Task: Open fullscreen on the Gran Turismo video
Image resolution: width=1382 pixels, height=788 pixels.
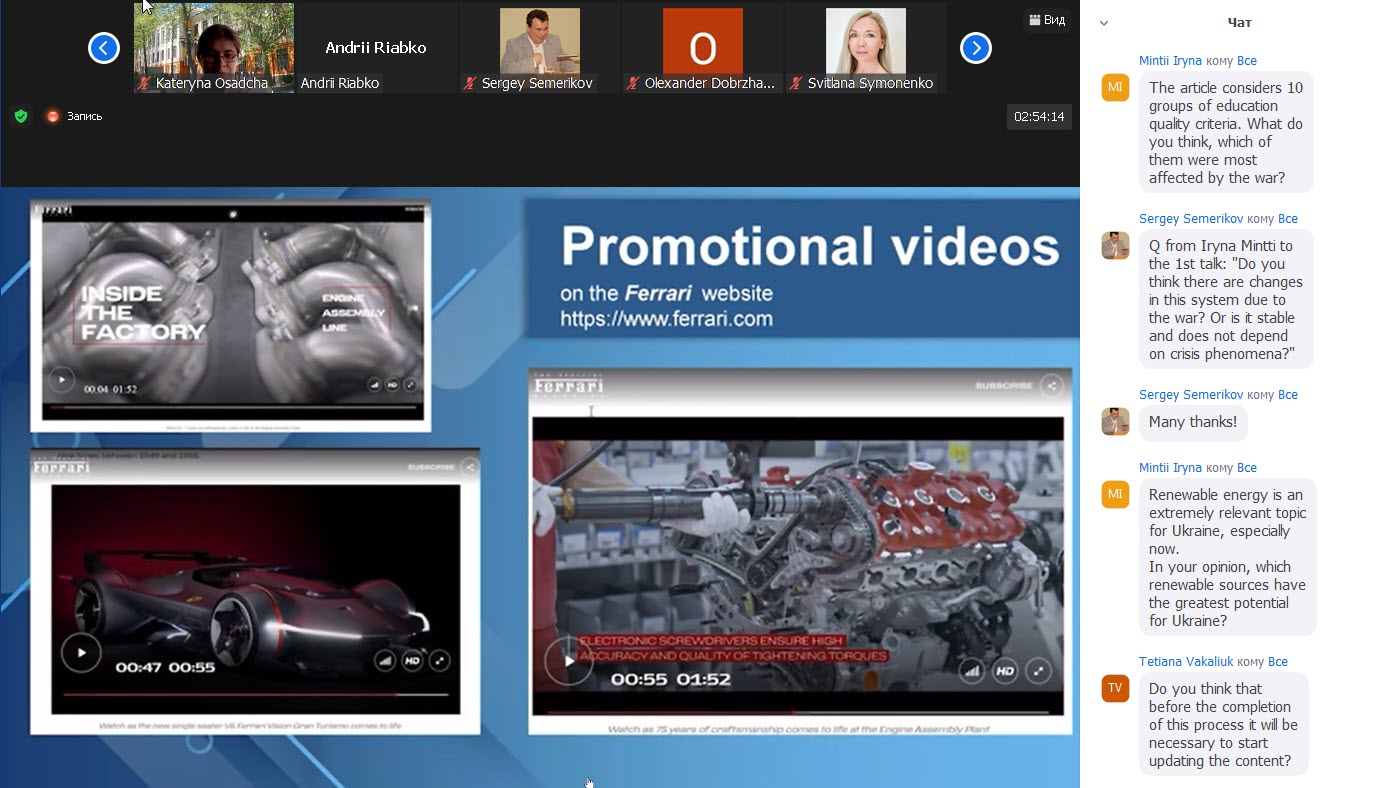Action: 440,660
